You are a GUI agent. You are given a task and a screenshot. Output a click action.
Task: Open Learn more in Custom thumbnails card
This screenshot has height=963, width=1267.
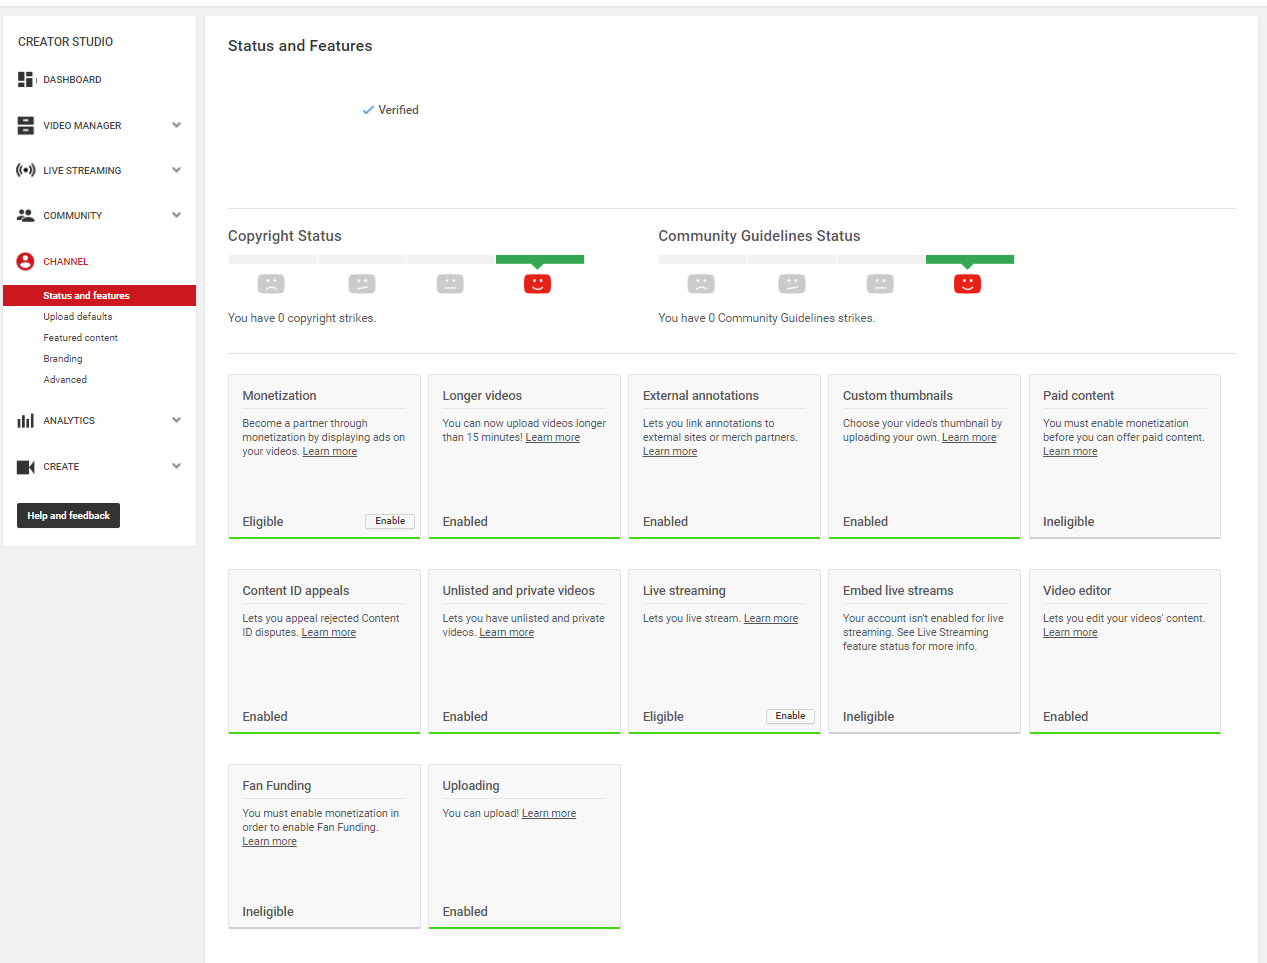click(x=969, y=438)
